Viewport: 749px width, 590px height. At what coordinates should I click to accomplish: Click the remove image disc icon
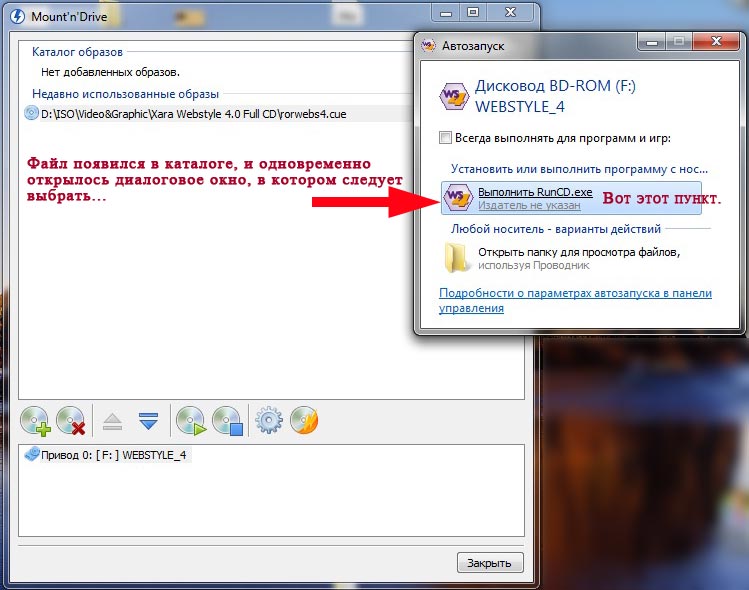71,421
